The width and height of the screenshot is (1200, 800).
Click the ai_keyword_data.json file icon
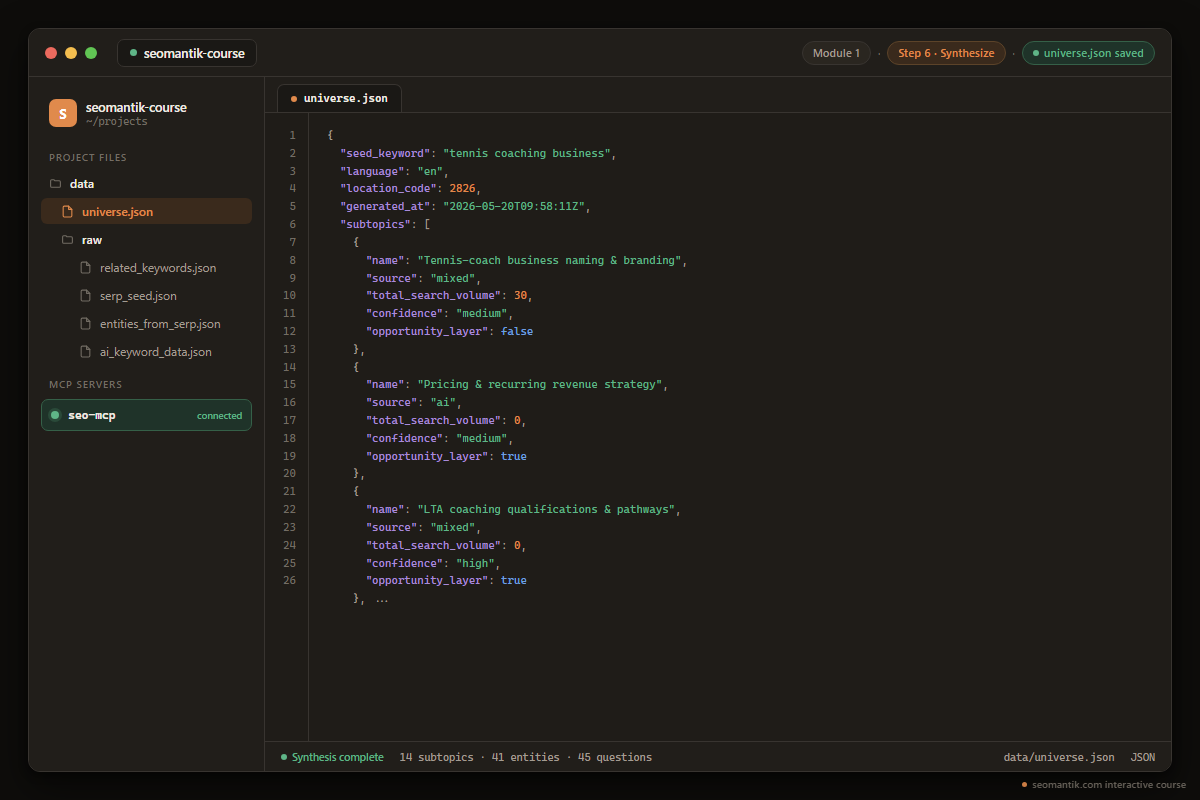[85, 352]
